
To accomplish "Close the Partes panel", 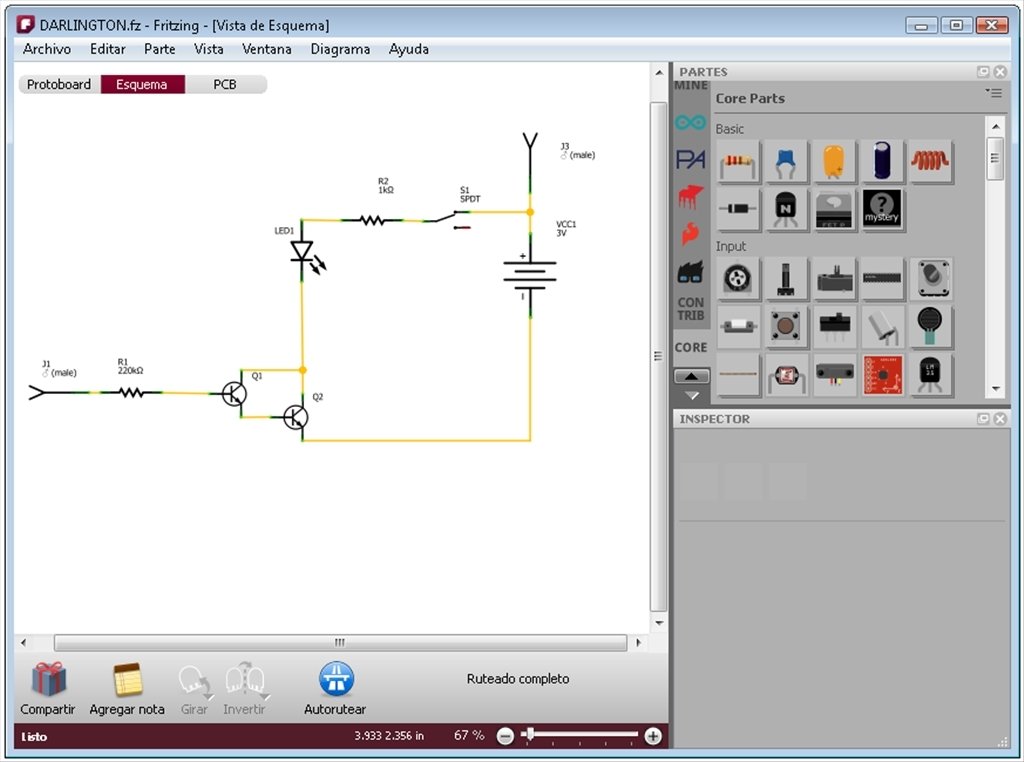I will click(x=1000, y=71).
